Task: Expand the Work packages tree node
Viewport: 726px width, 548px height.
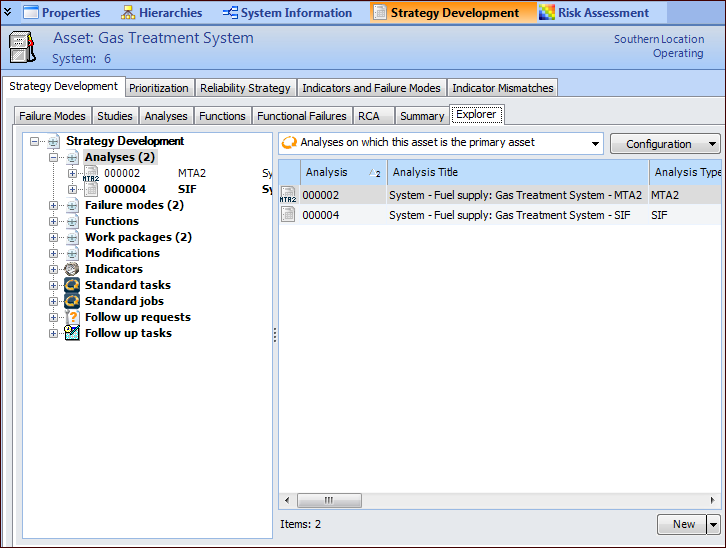Action: [53, 237]
